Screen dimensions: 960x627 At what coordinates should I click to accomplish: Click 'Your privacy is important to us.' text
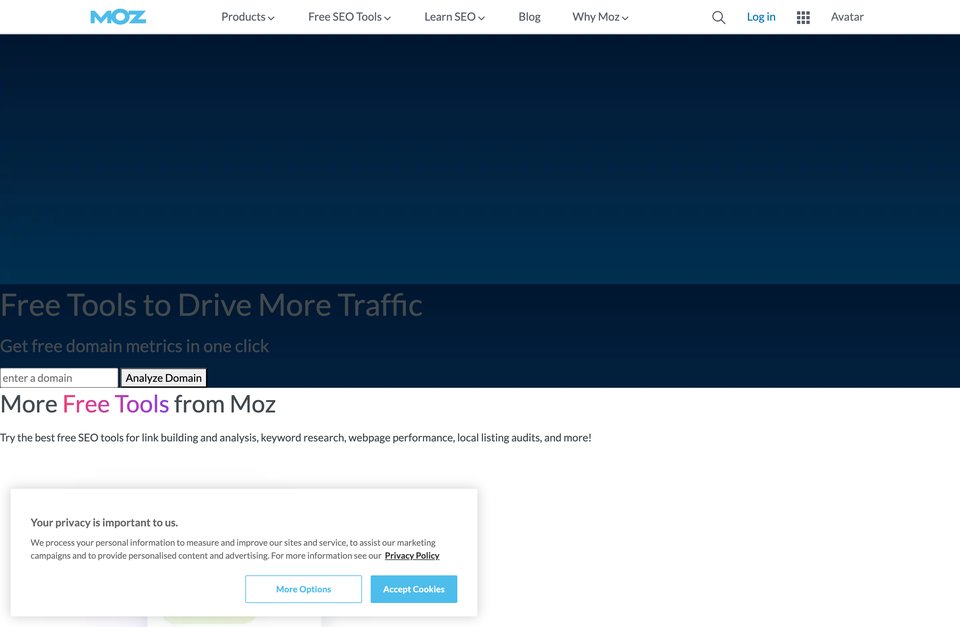click(104, 522)
